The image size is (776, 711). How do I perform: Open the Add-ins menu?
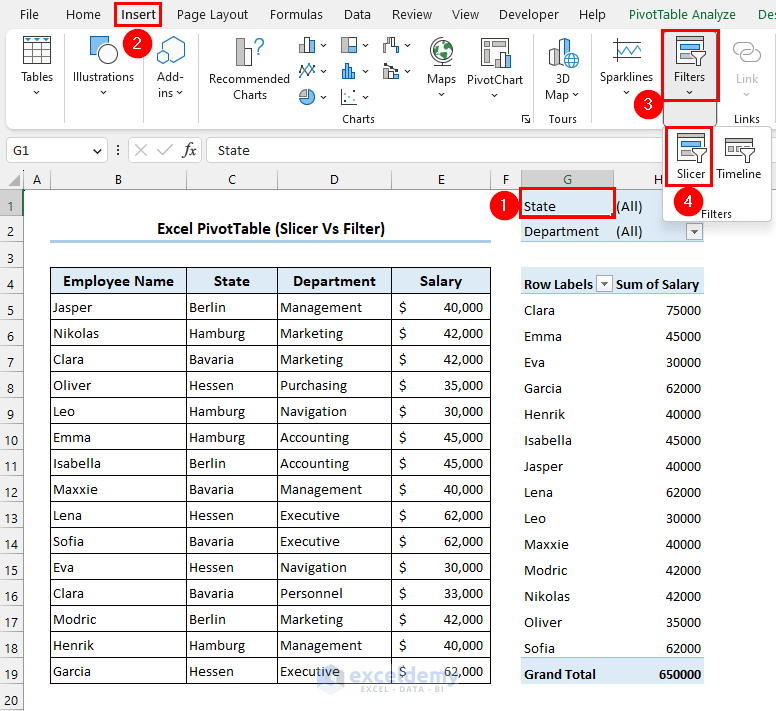[170, 67]
